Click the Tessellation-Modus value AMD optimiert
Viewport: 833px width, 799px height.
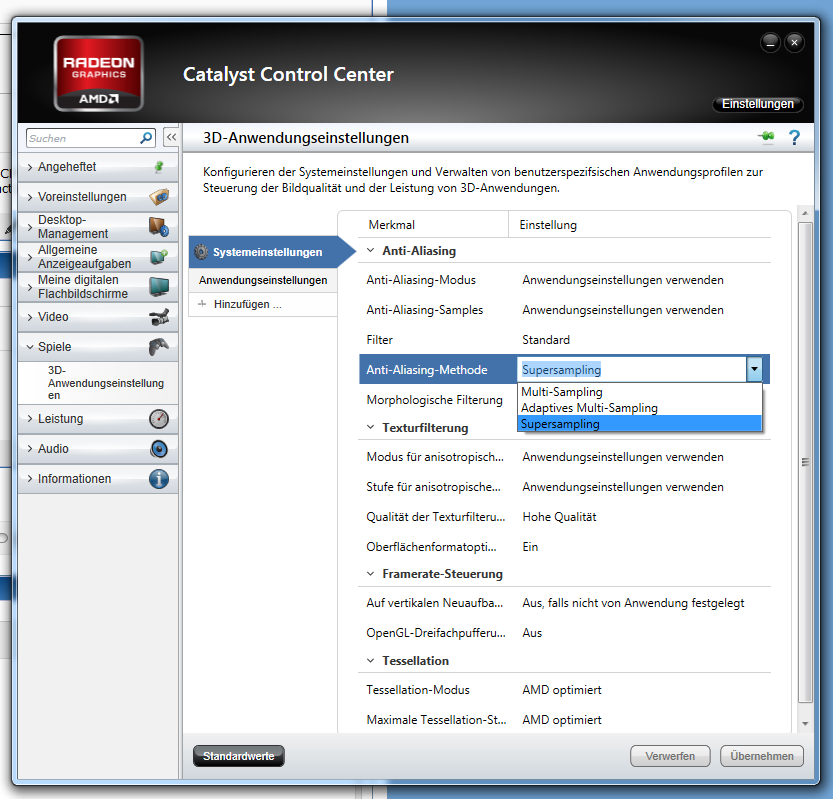pos(562,690)
